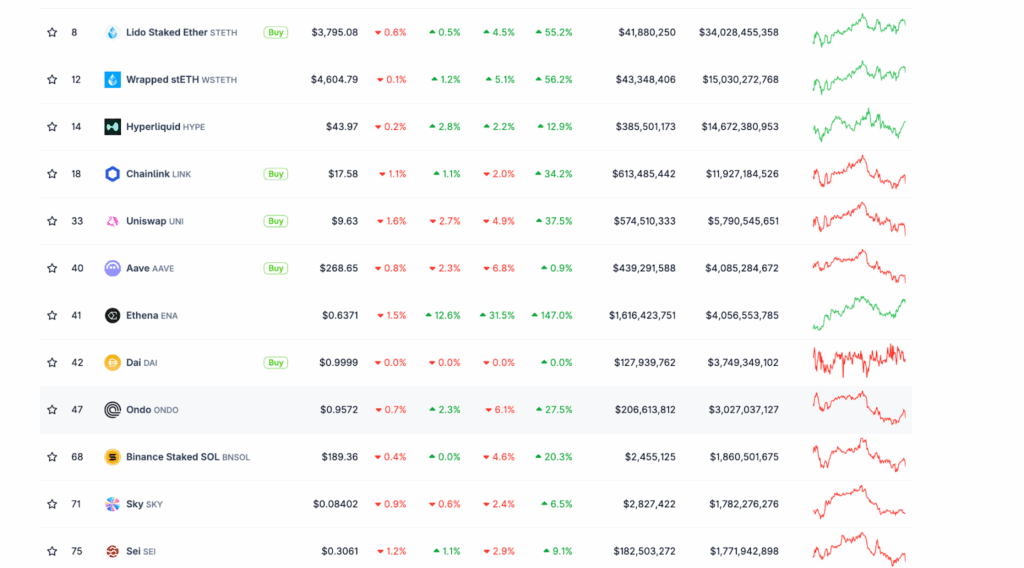Star the Wrapped stETH row
Viewport: 1024px width, 568px height.
tap(52, 80)
